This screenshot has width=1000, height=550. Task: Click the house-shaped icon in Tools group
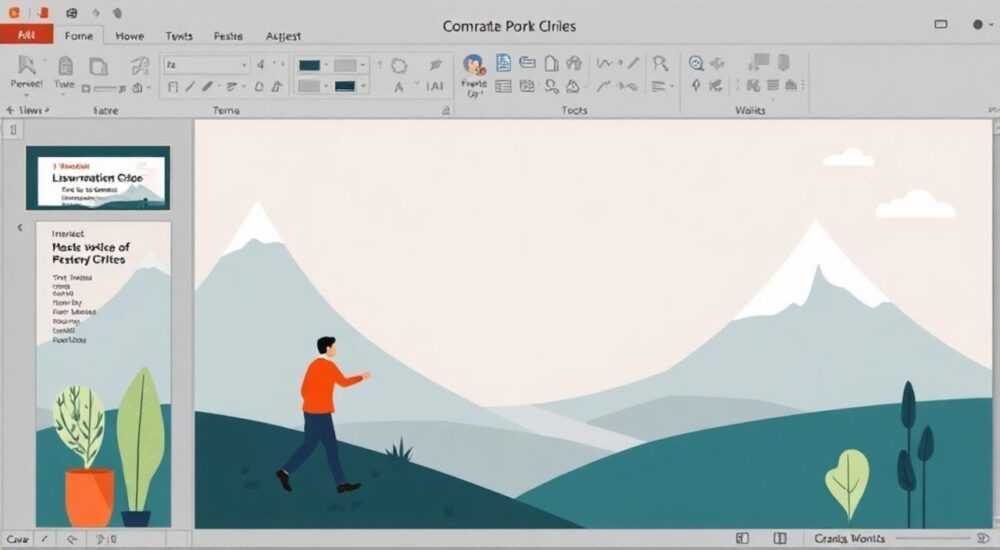[x=575, y=63]
